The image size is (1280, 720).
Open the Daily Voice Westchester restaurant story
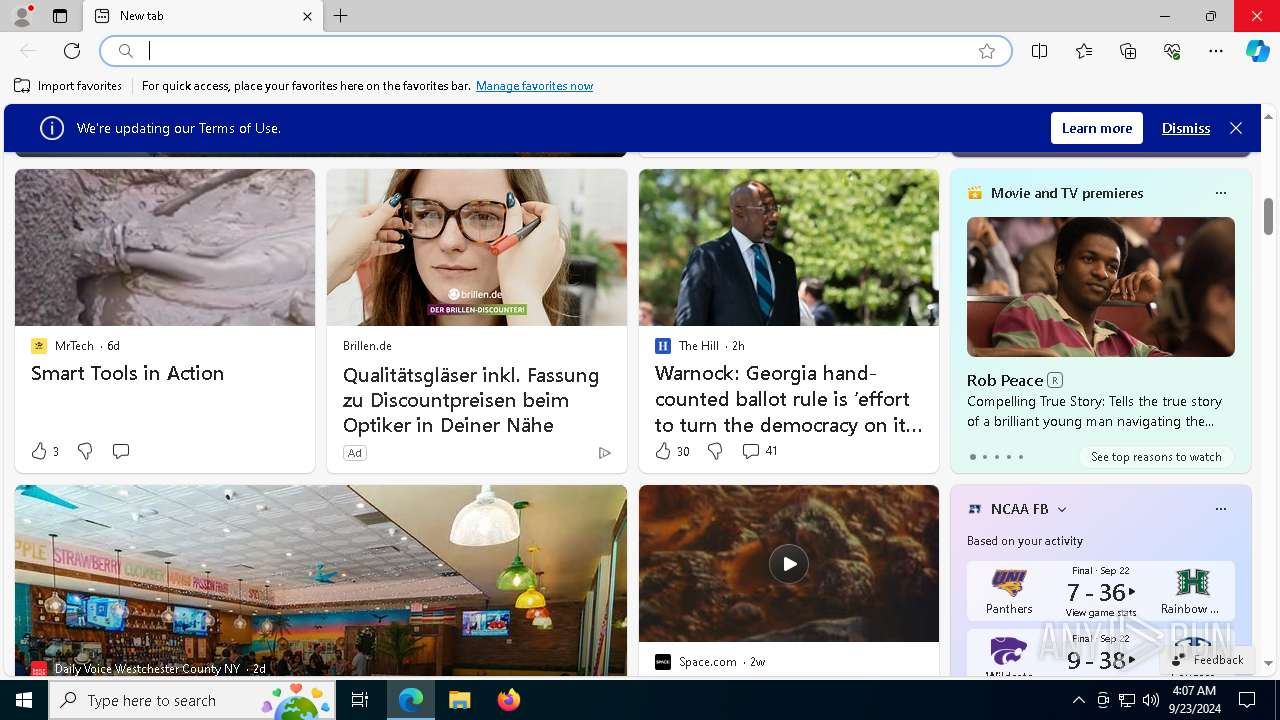pyautogui.click(x=321, y=580)
